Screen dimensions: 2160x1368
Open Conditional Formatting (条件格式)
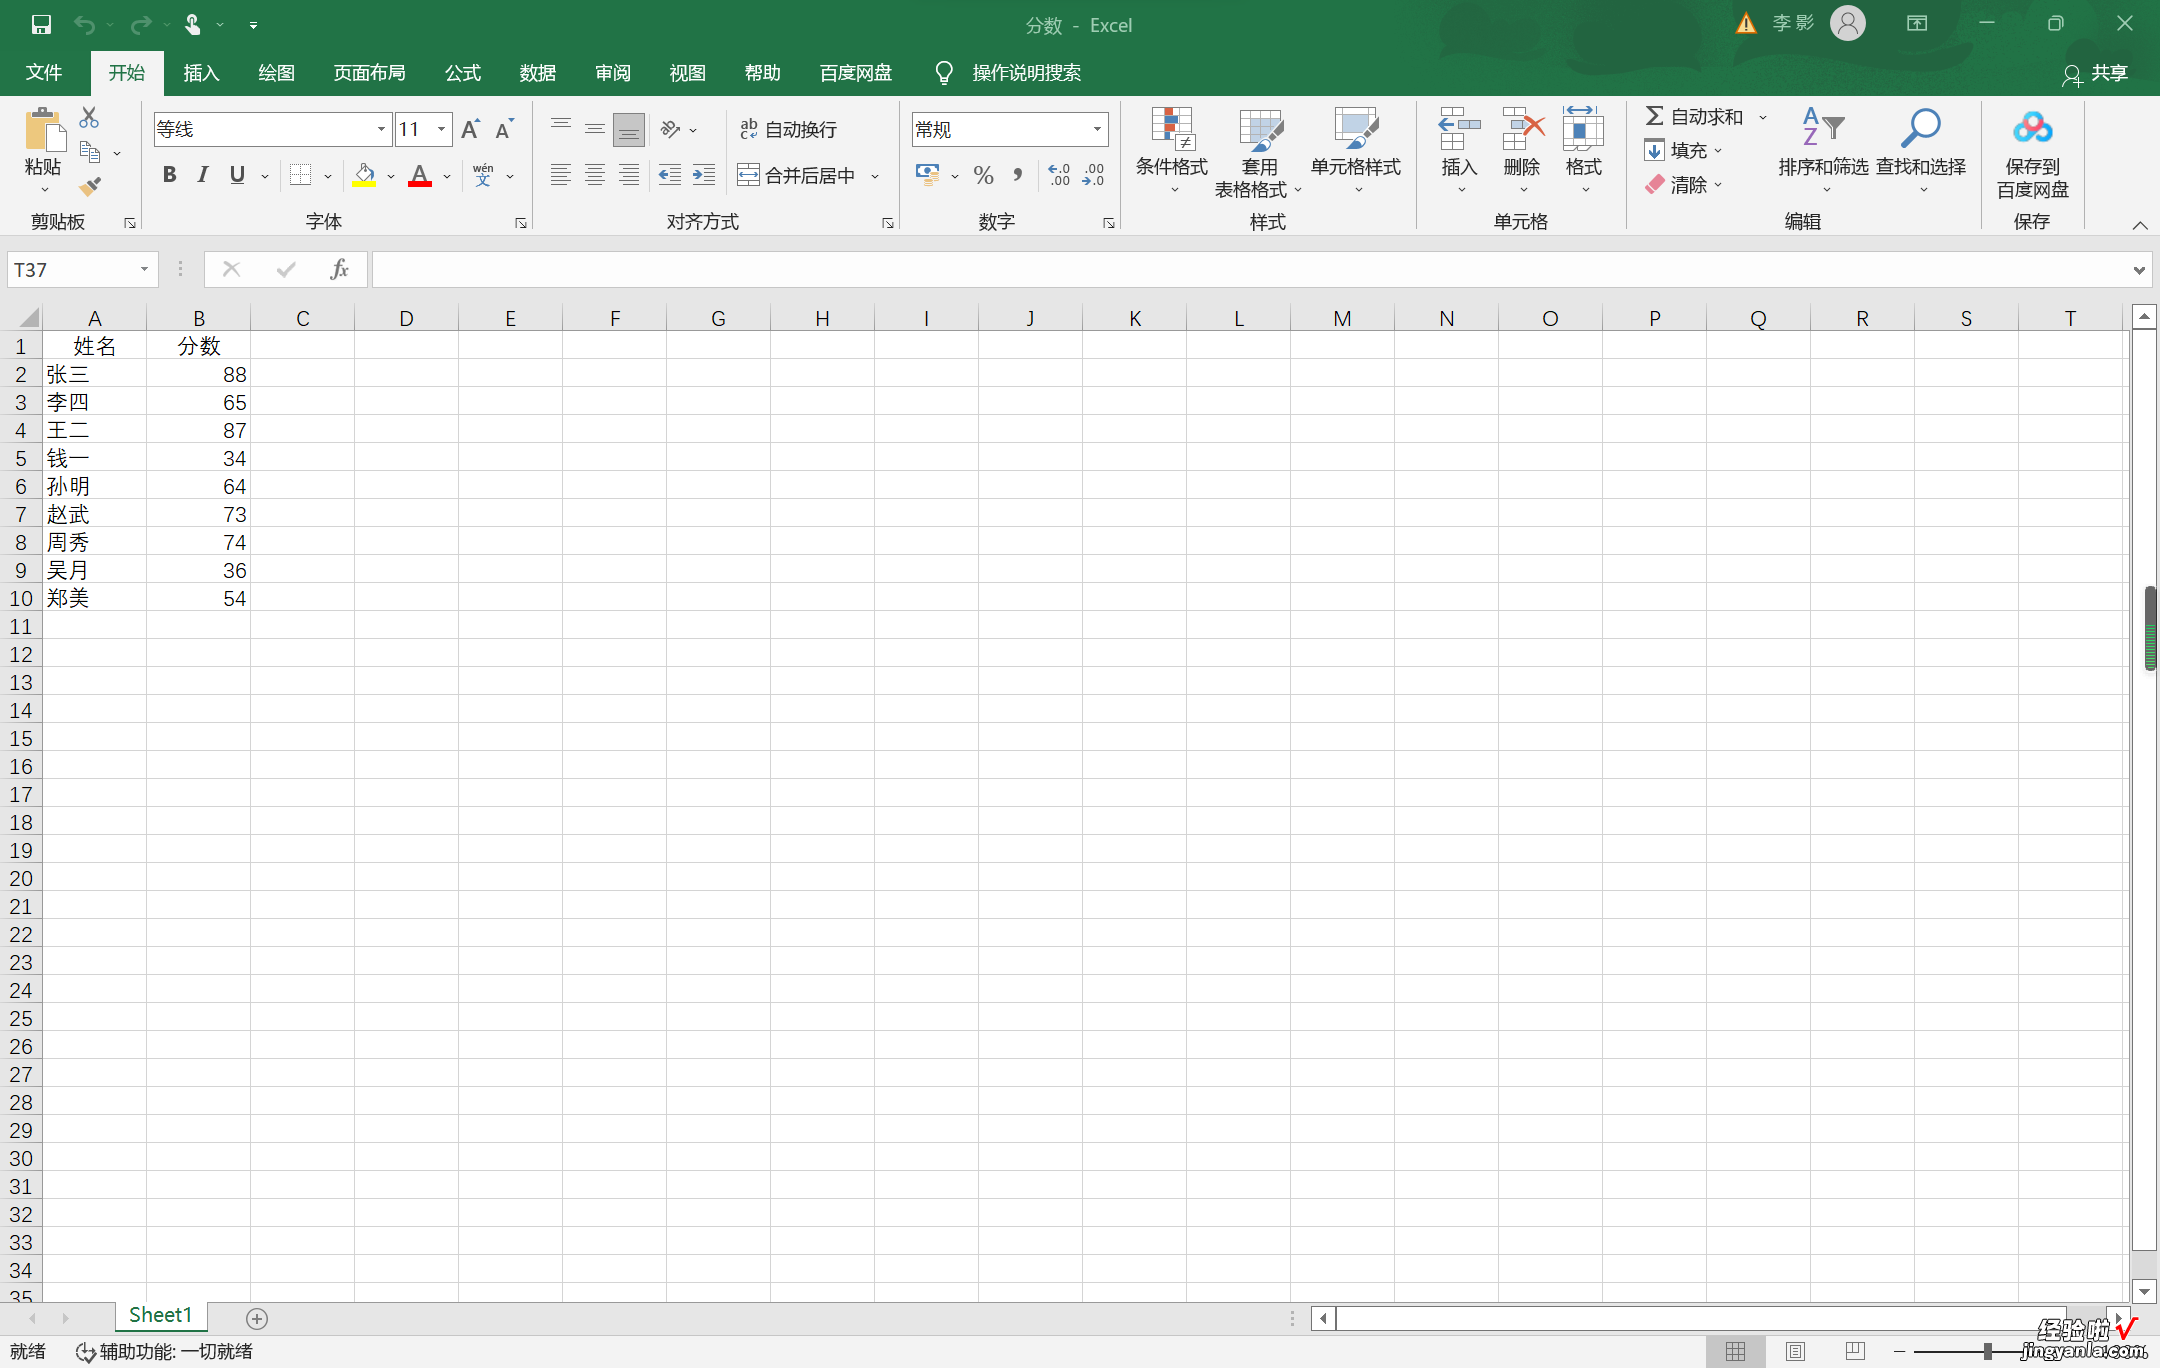click(1172, 150)
